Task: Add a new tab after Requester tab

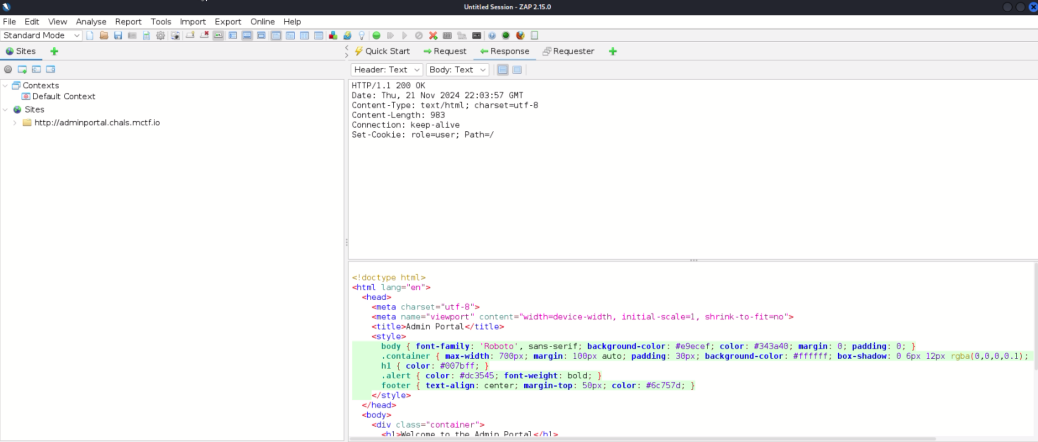Action: (x=613, y=52)
